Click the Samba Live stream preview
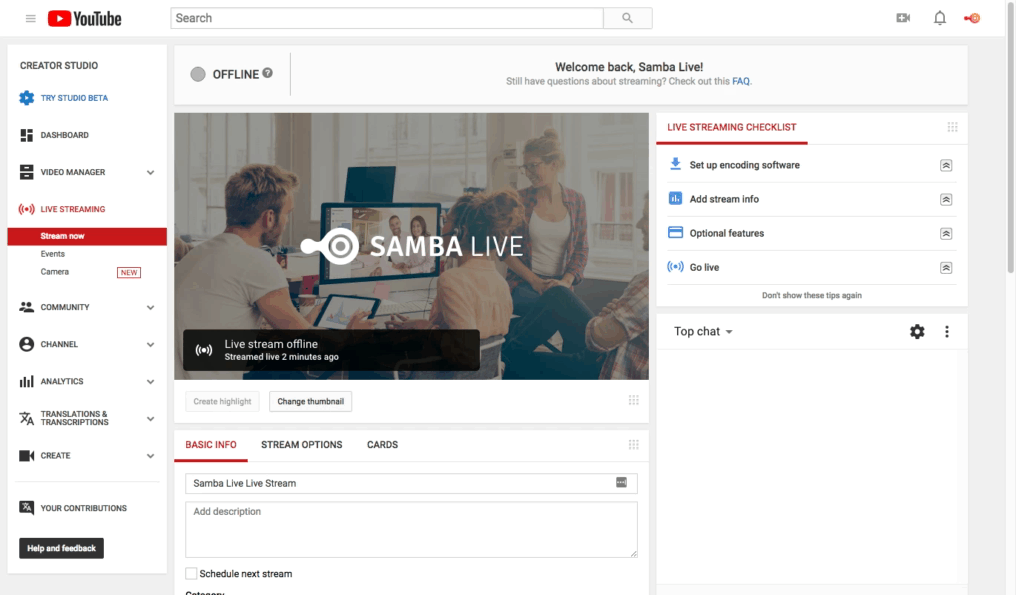This screenshot has height=595, width=1016. click(411, 246)
